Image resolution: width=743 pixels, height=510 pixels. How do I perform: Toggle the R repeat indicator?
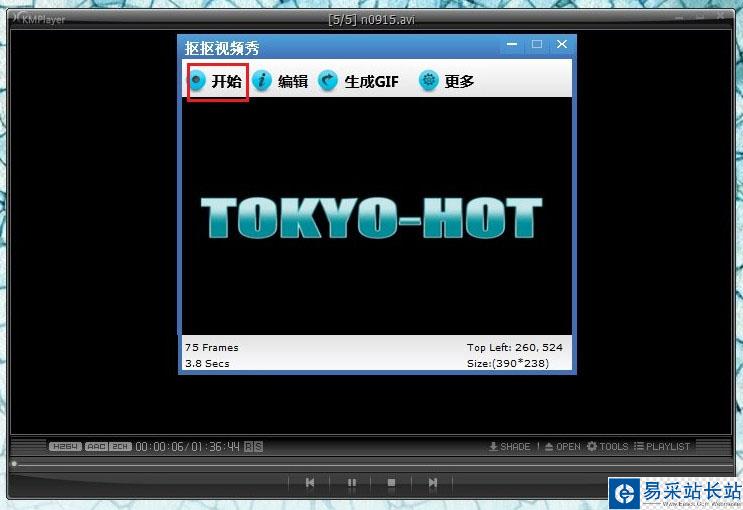coord(249,446)
